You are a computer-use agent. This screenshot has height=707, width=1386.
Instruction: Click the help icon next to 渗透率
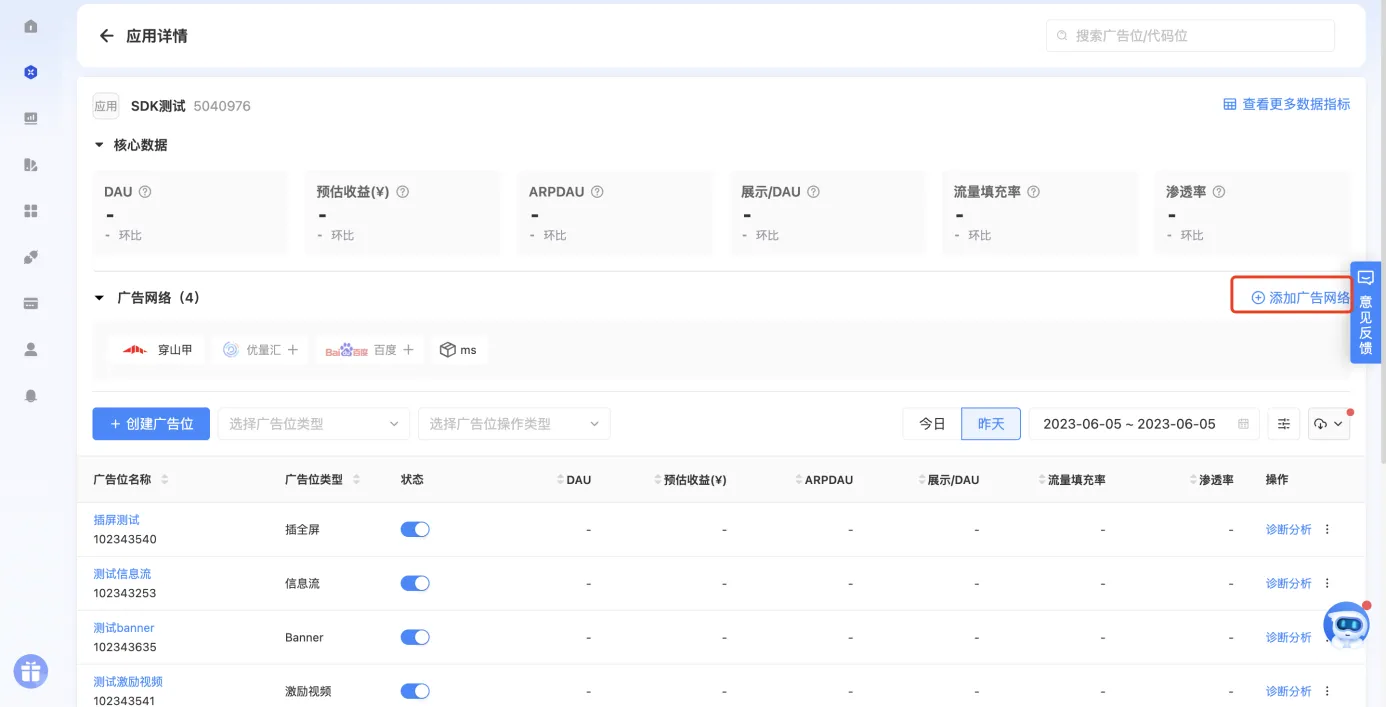(1219, 192)
